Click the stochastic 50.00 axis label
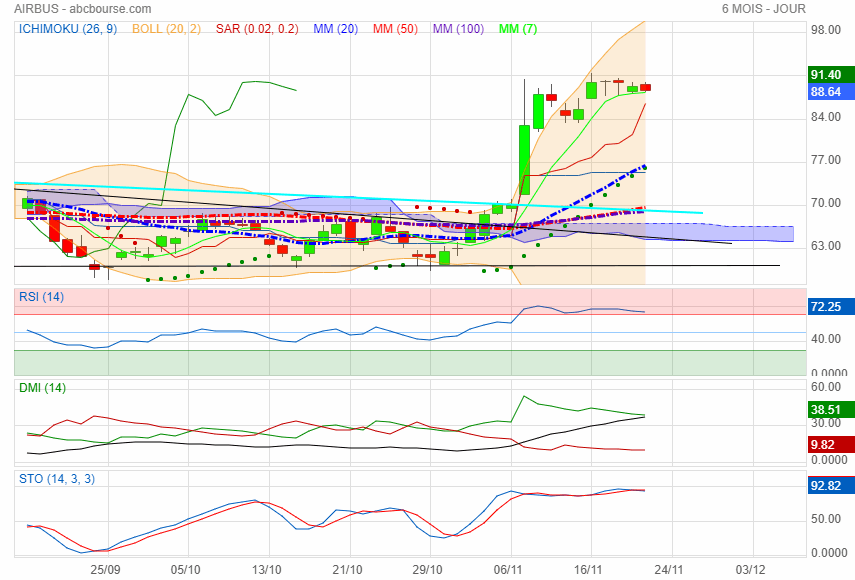 pyautogui.click(x=826, y=519)
